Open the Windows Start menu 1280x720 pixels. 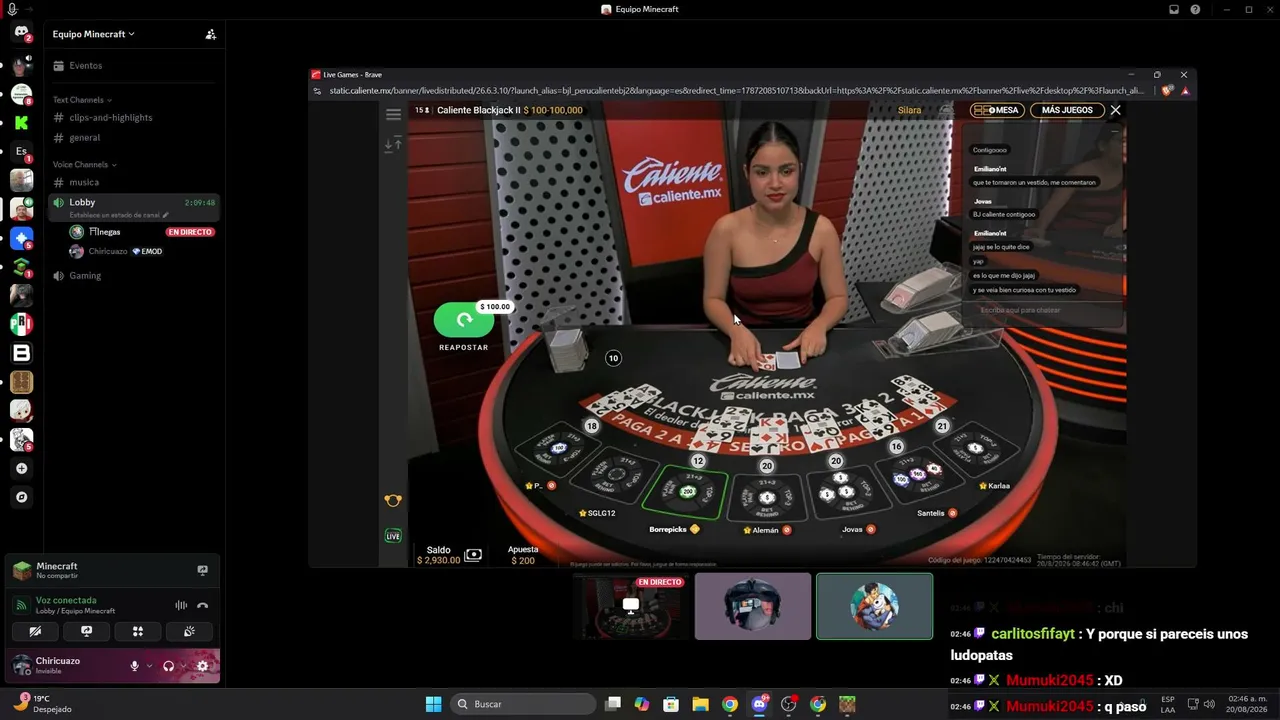433,704
